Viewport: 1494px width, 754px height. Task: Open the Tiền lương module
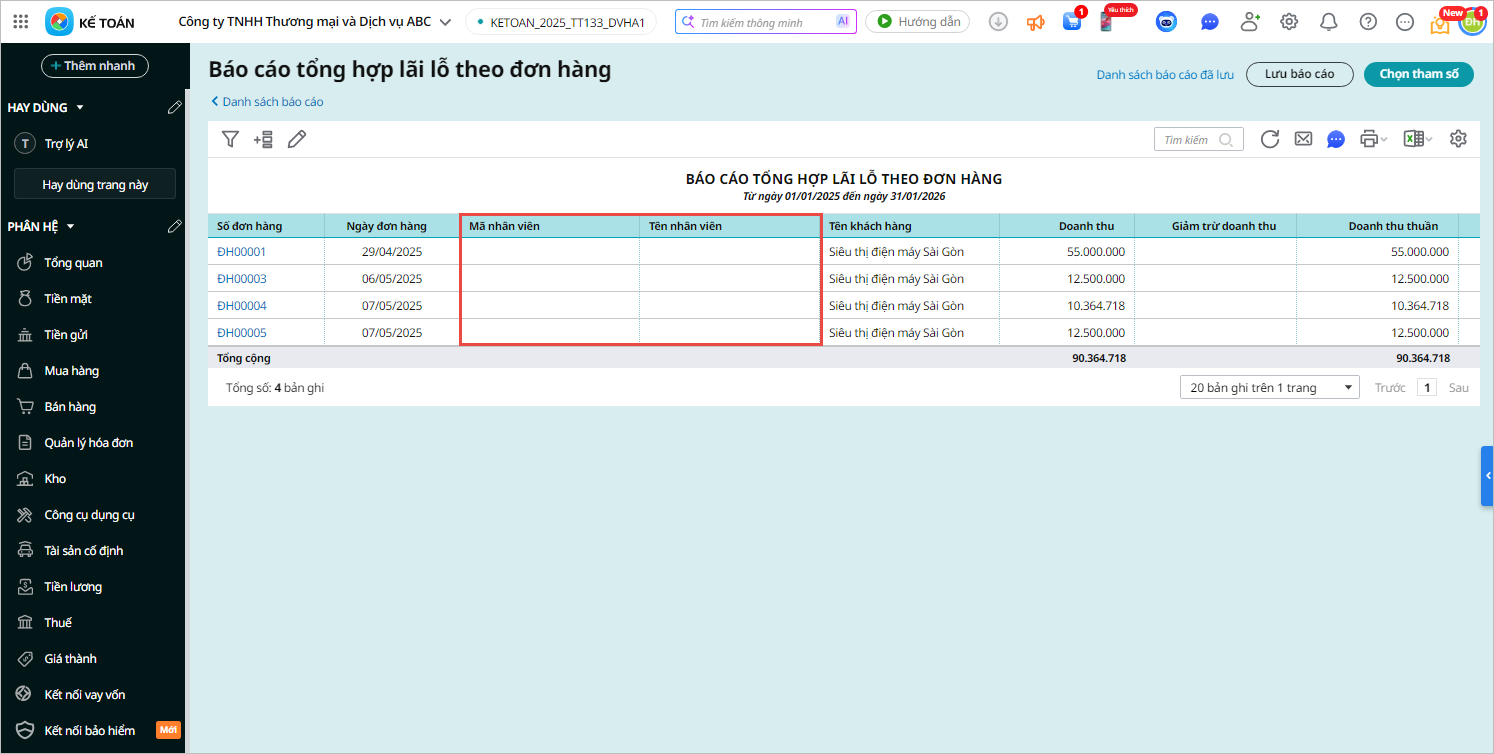72,587
